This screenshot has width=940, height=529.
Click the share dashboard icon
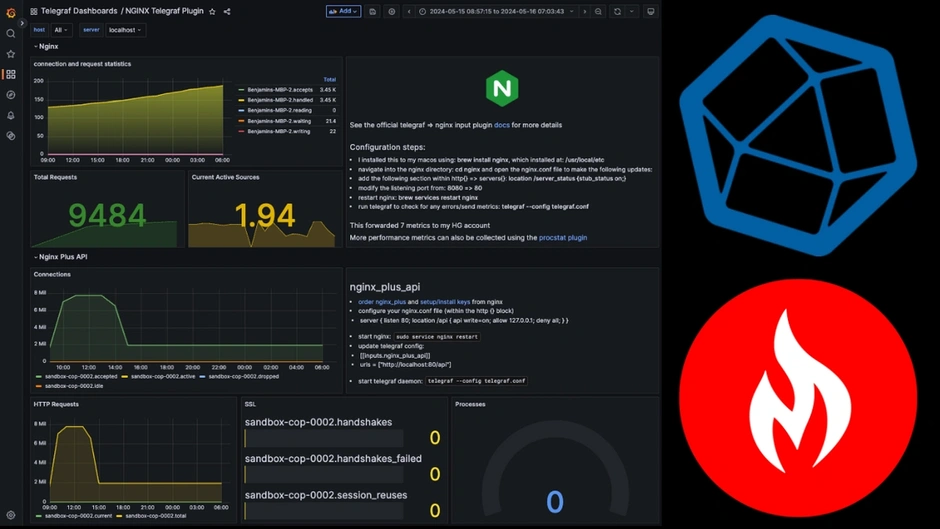coord(227,12)
